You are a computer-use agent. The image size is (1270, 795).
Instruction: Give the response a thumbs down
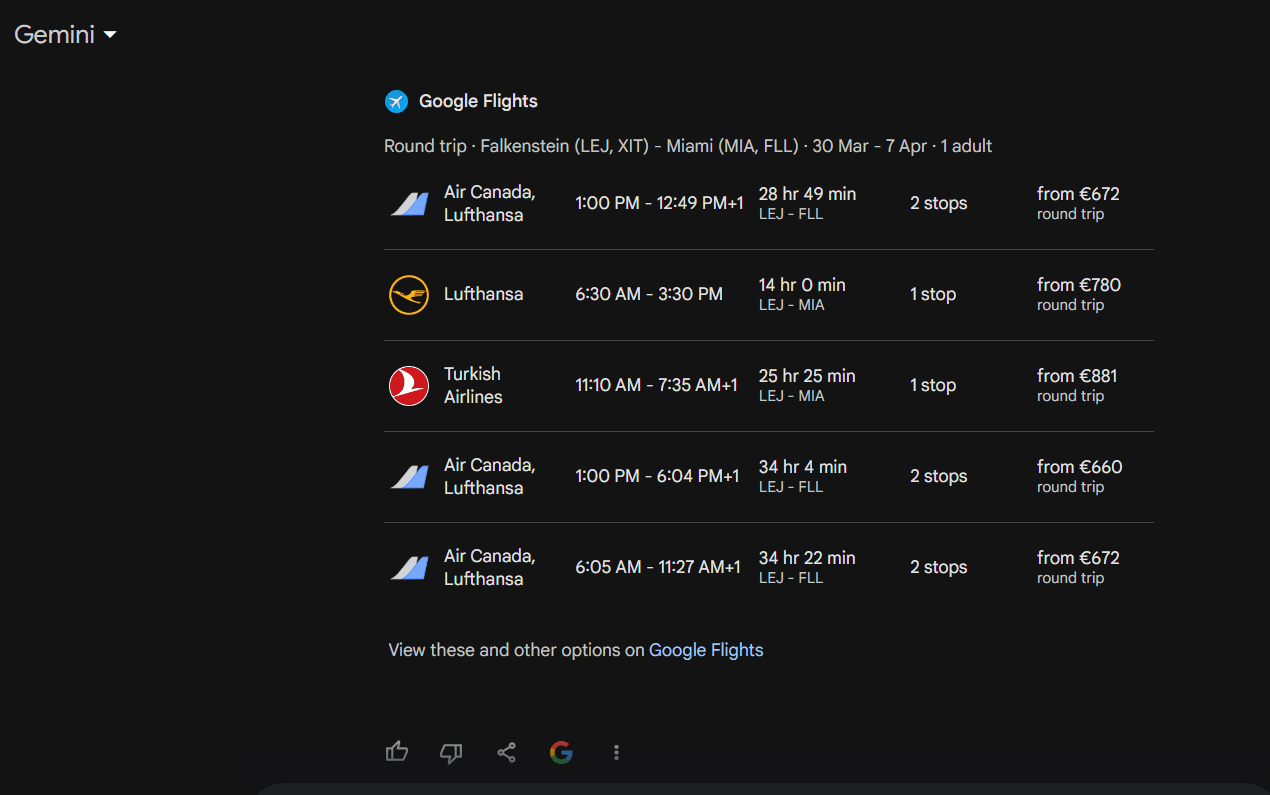pyautogui.click(x=451, y=752)
